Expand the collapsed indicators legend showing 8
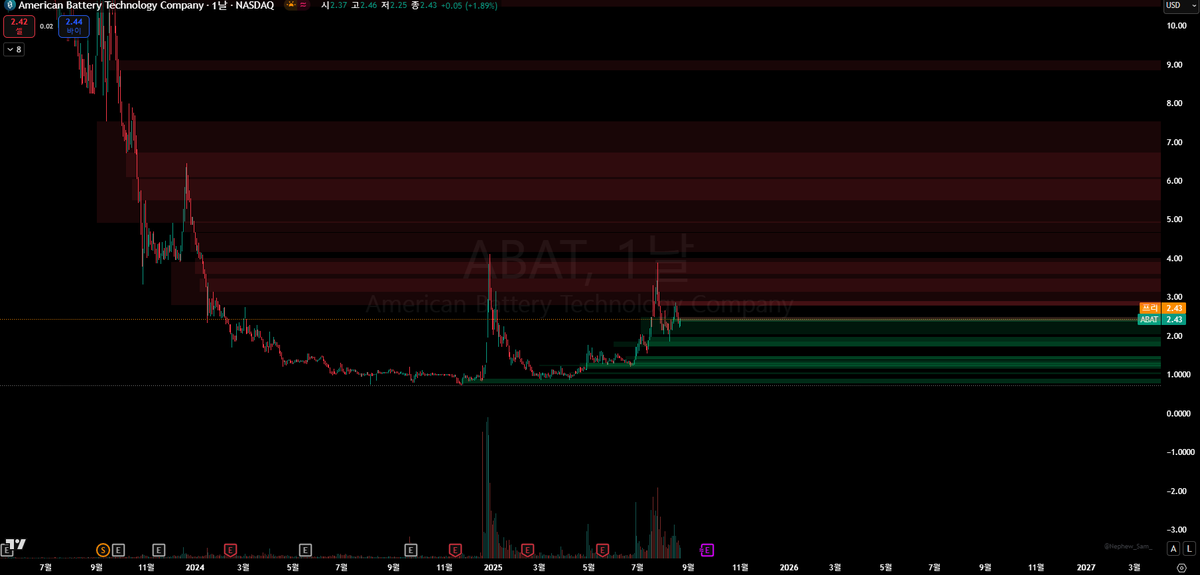This screenshot has height=575, width=1200. [x=14, y=49]
